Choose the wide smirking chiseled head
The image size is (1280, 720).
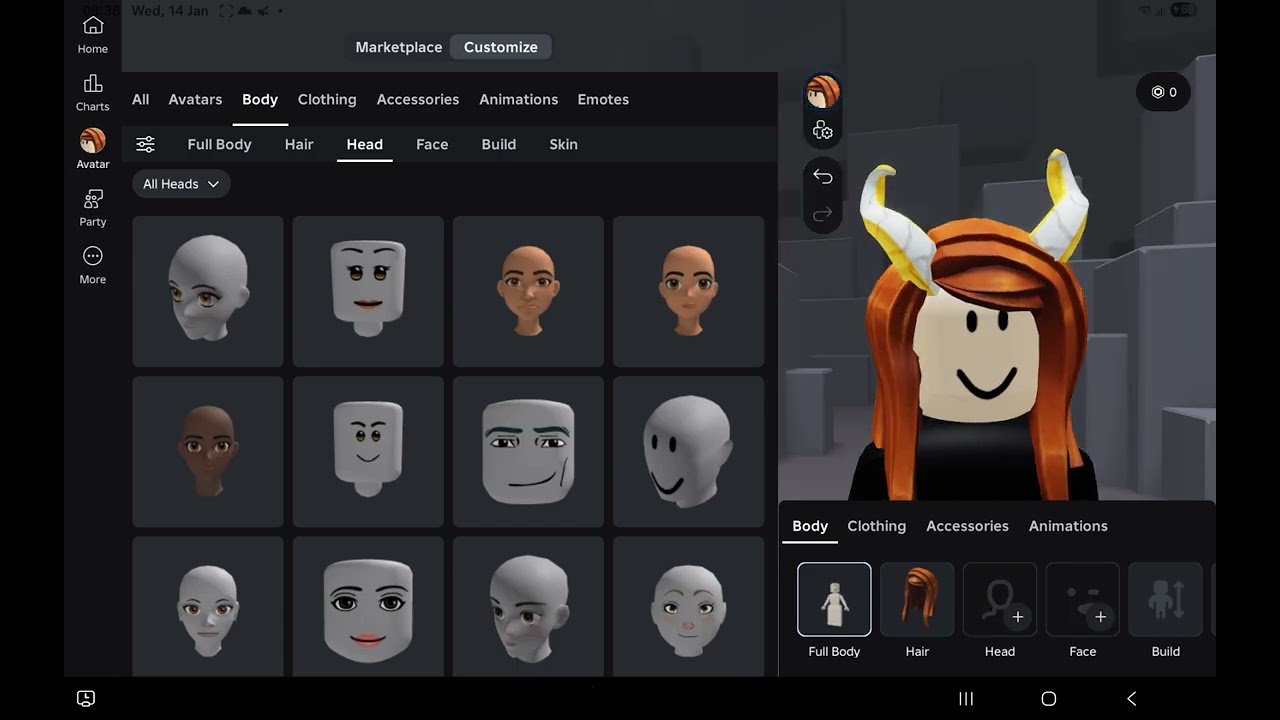tap(528, 451)
